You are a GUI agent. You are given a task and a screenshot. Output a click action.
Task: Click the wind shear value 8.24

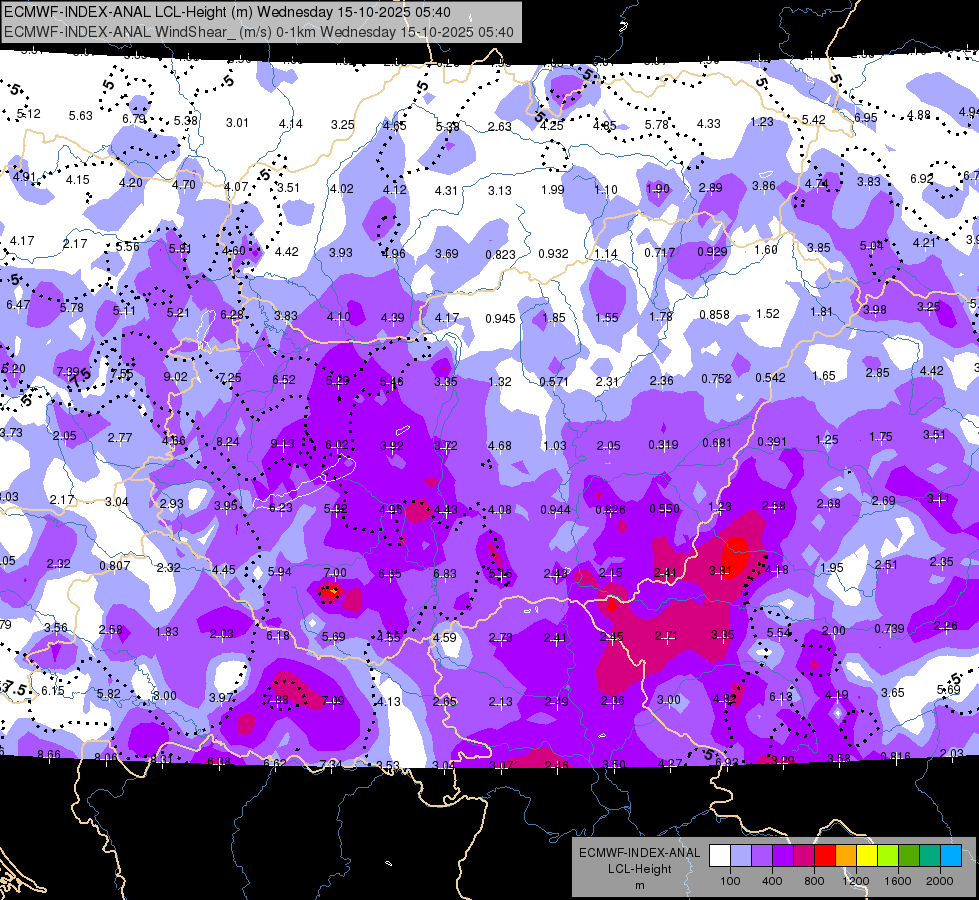coord(228,442)
